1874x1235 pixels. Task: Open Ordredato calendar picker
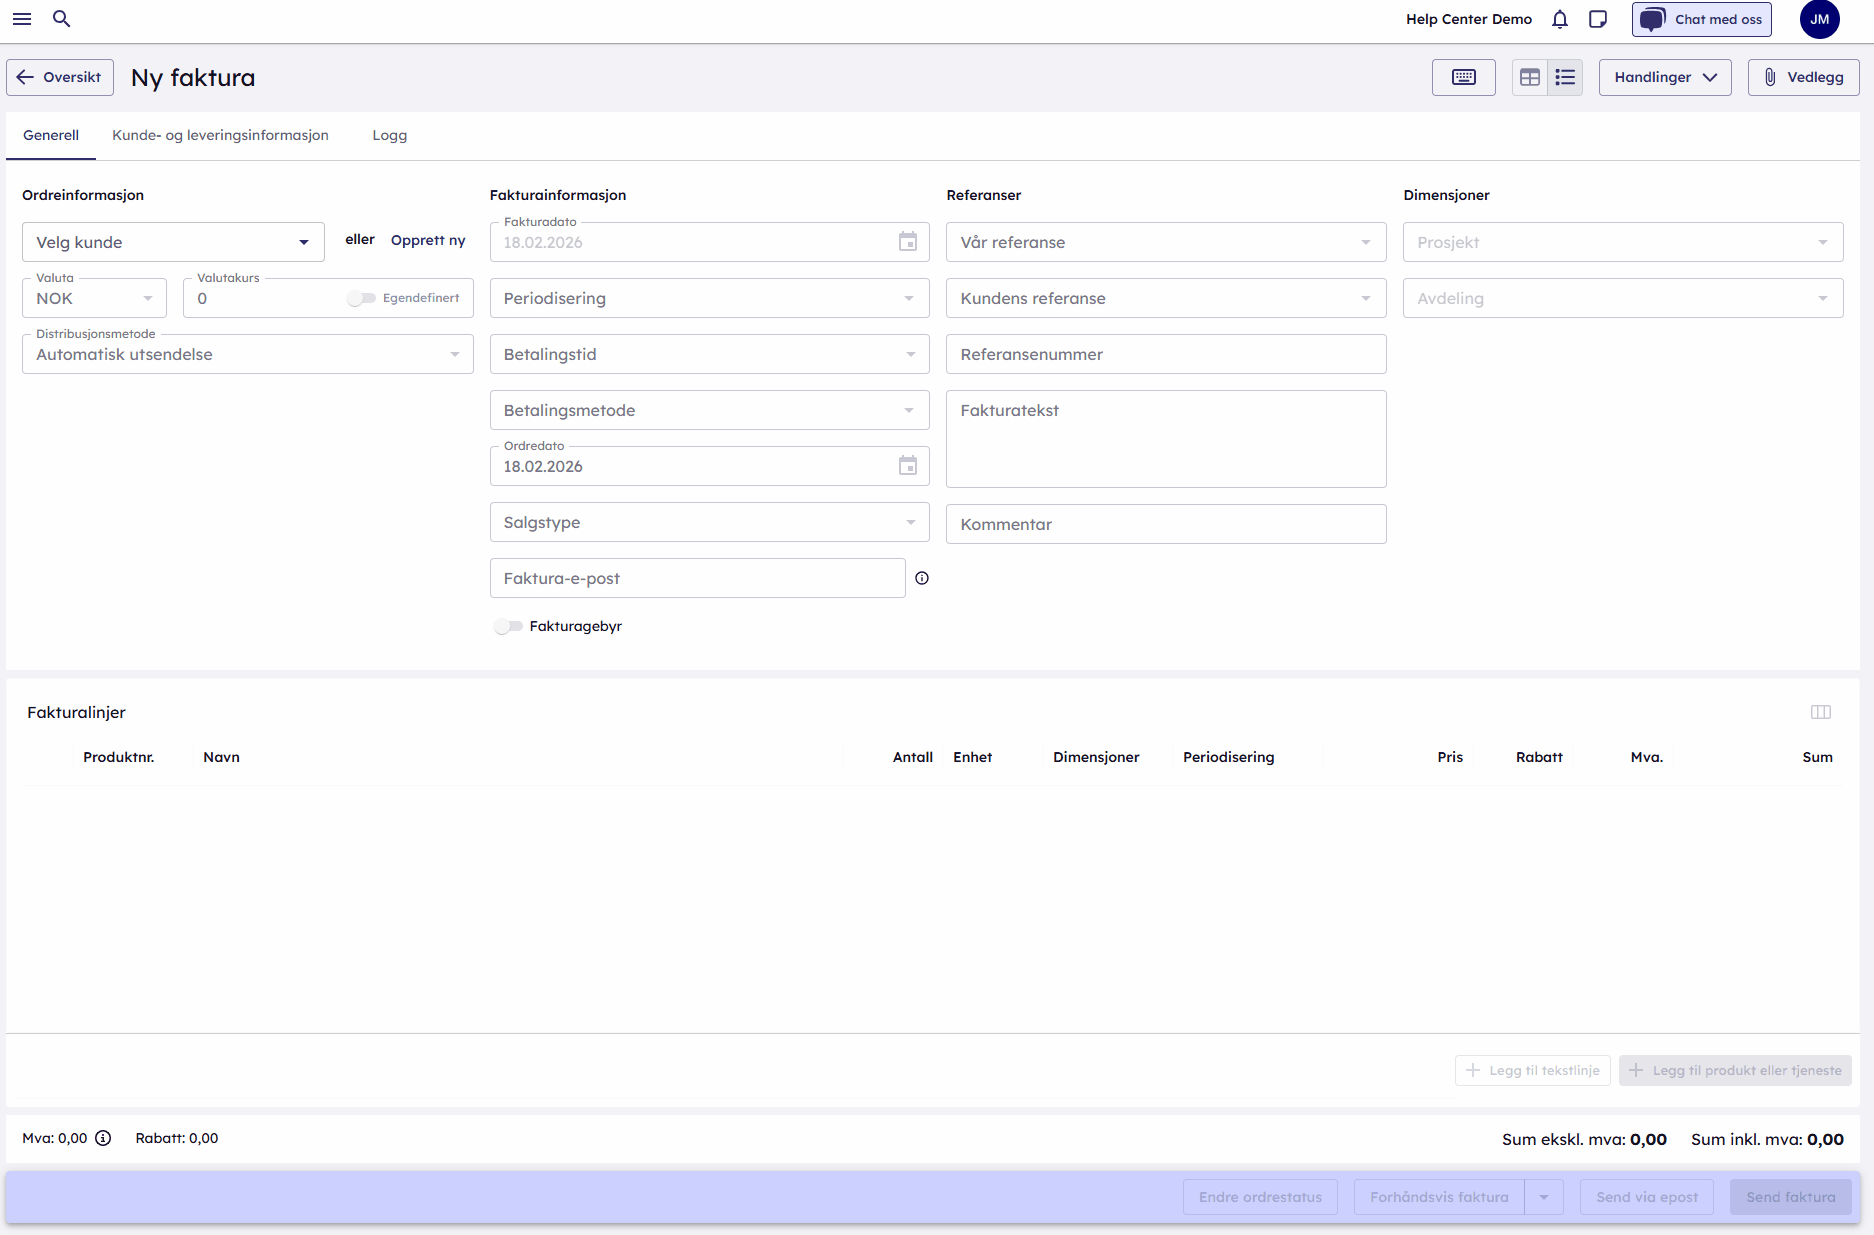click(x=907, y=466)
